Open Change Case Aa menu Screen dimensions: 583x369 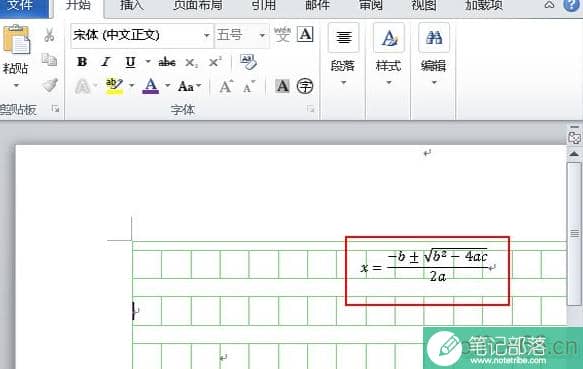click(189, 86)
